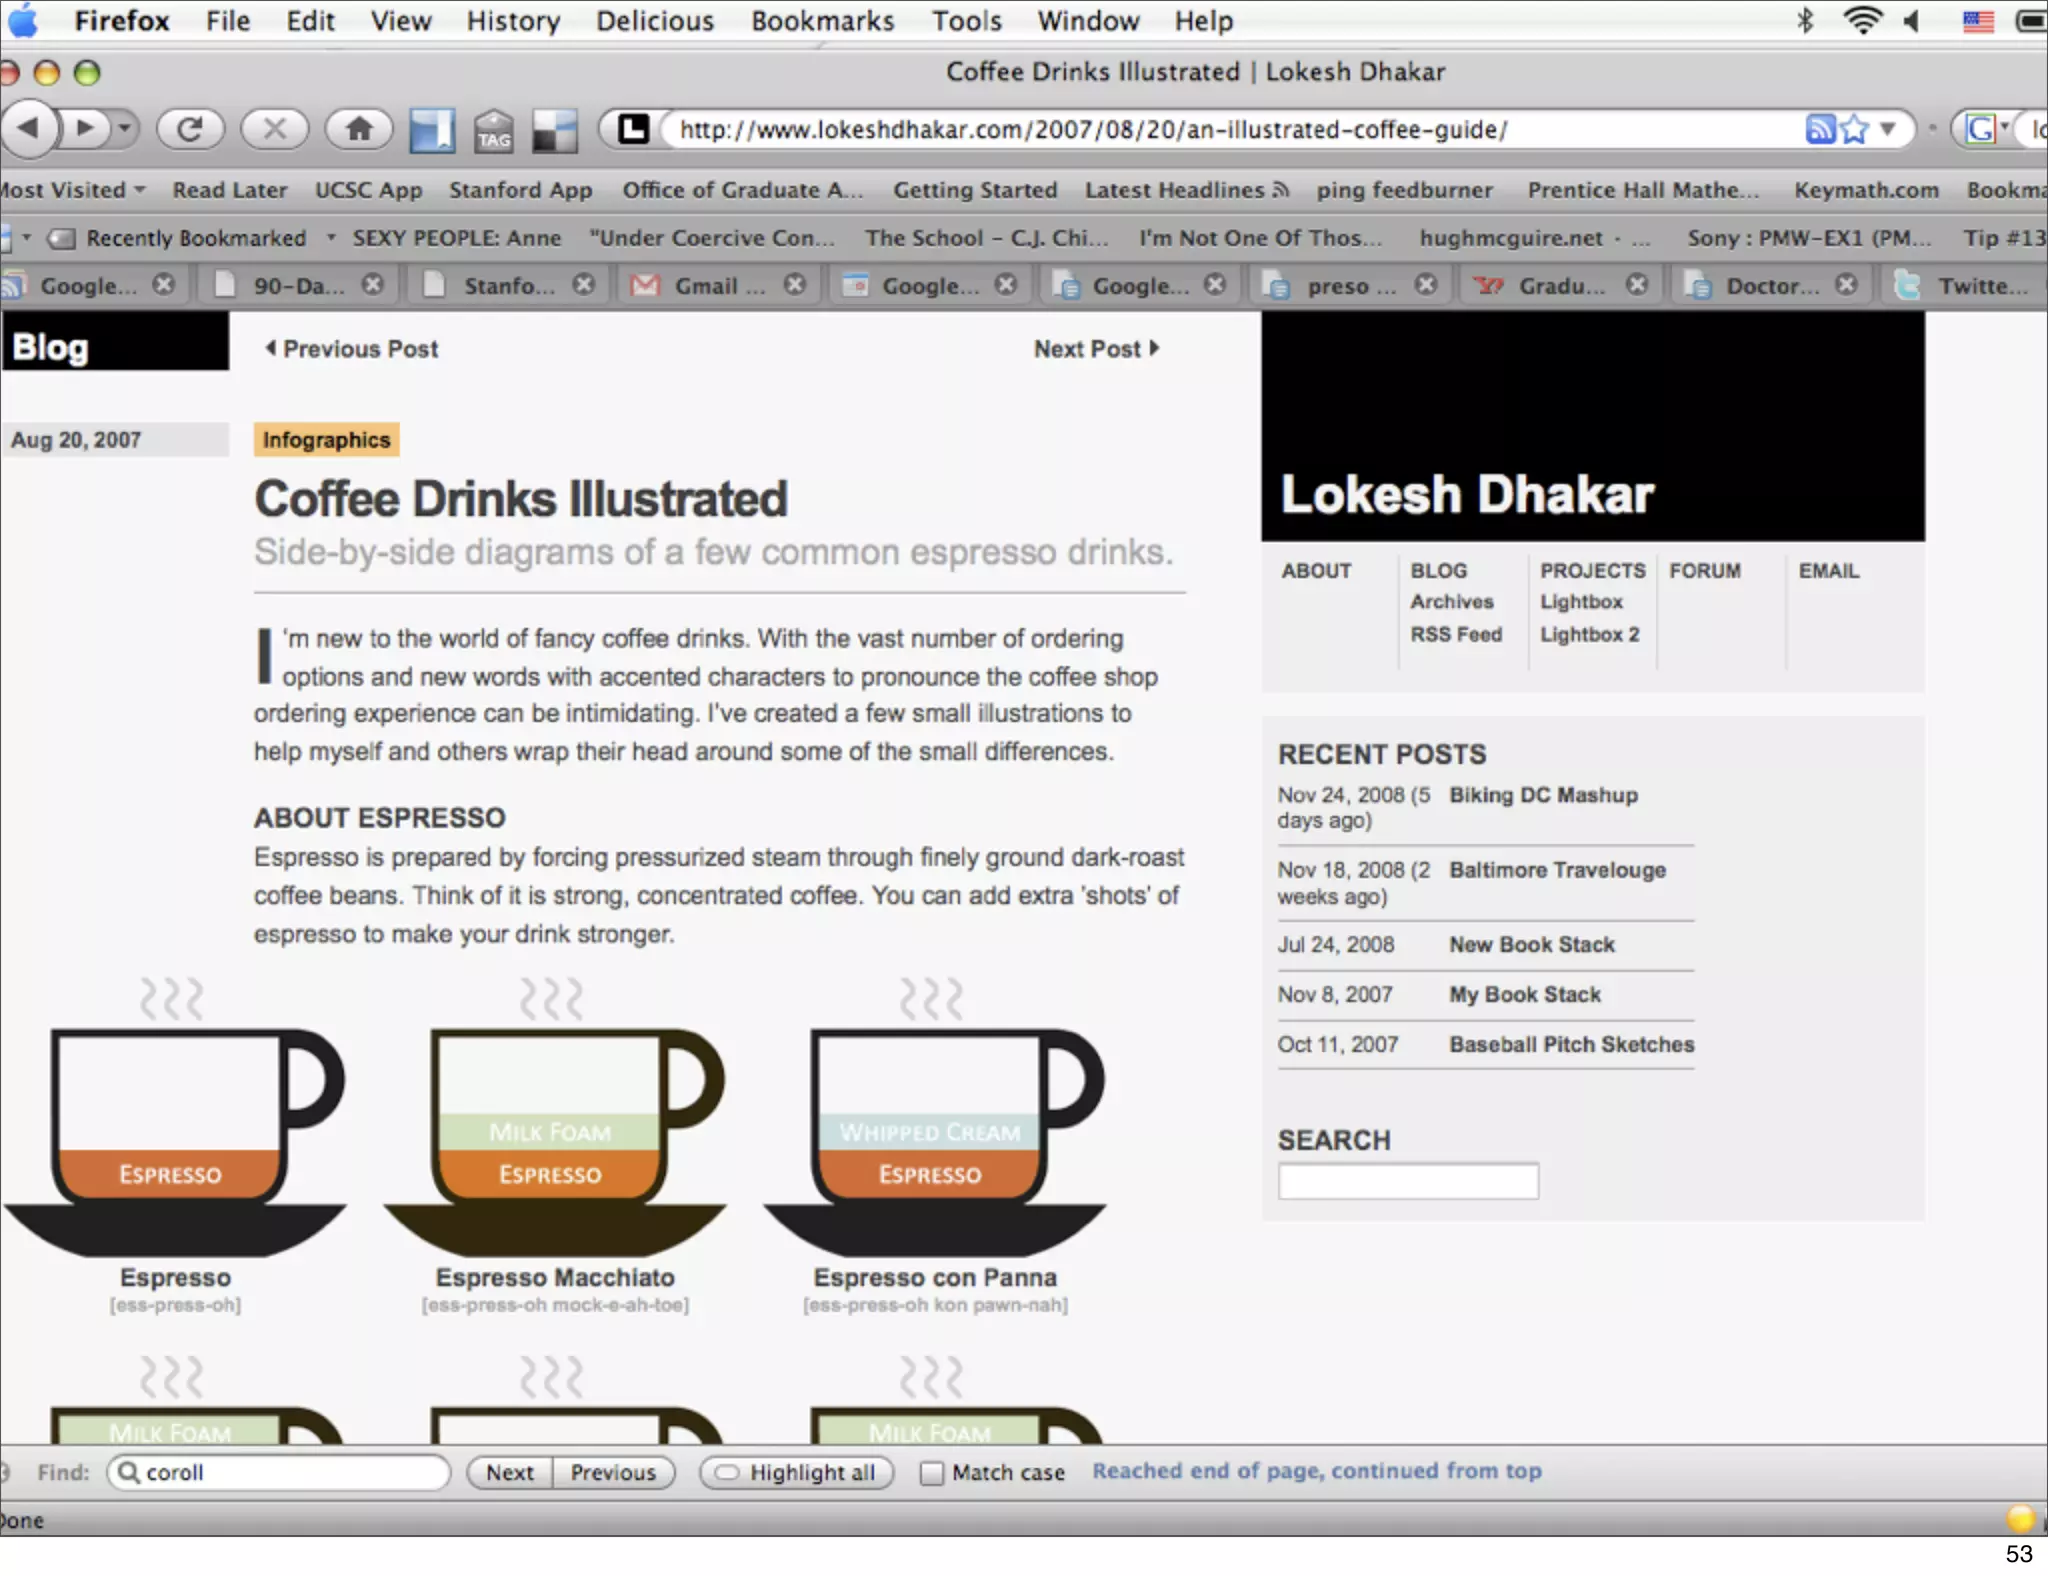2048x1576 pixels.
Task: Click the RSS feed icon in address bar
Action: click(1820, 129)
